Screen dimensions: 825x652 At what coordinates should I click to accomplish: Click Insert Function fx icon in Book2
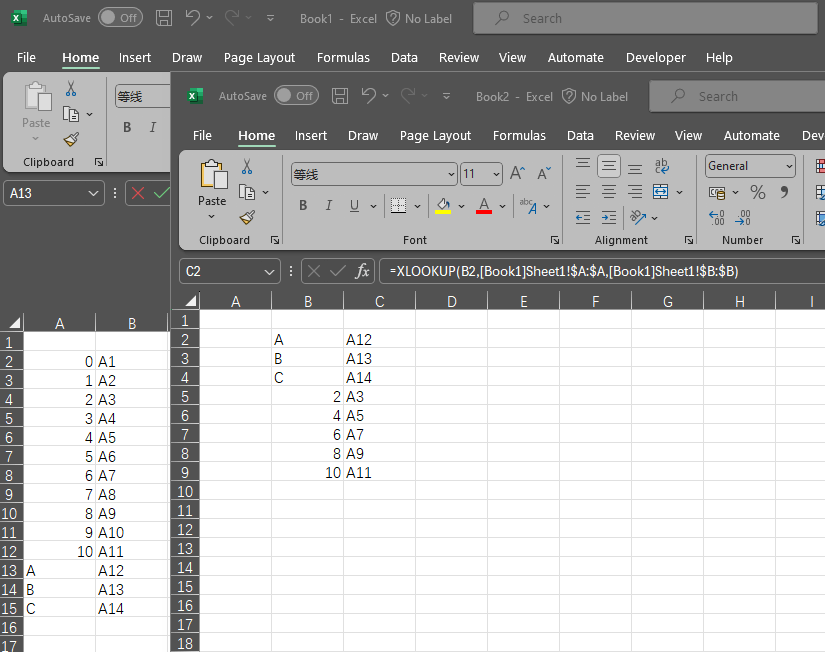[362, 272]
